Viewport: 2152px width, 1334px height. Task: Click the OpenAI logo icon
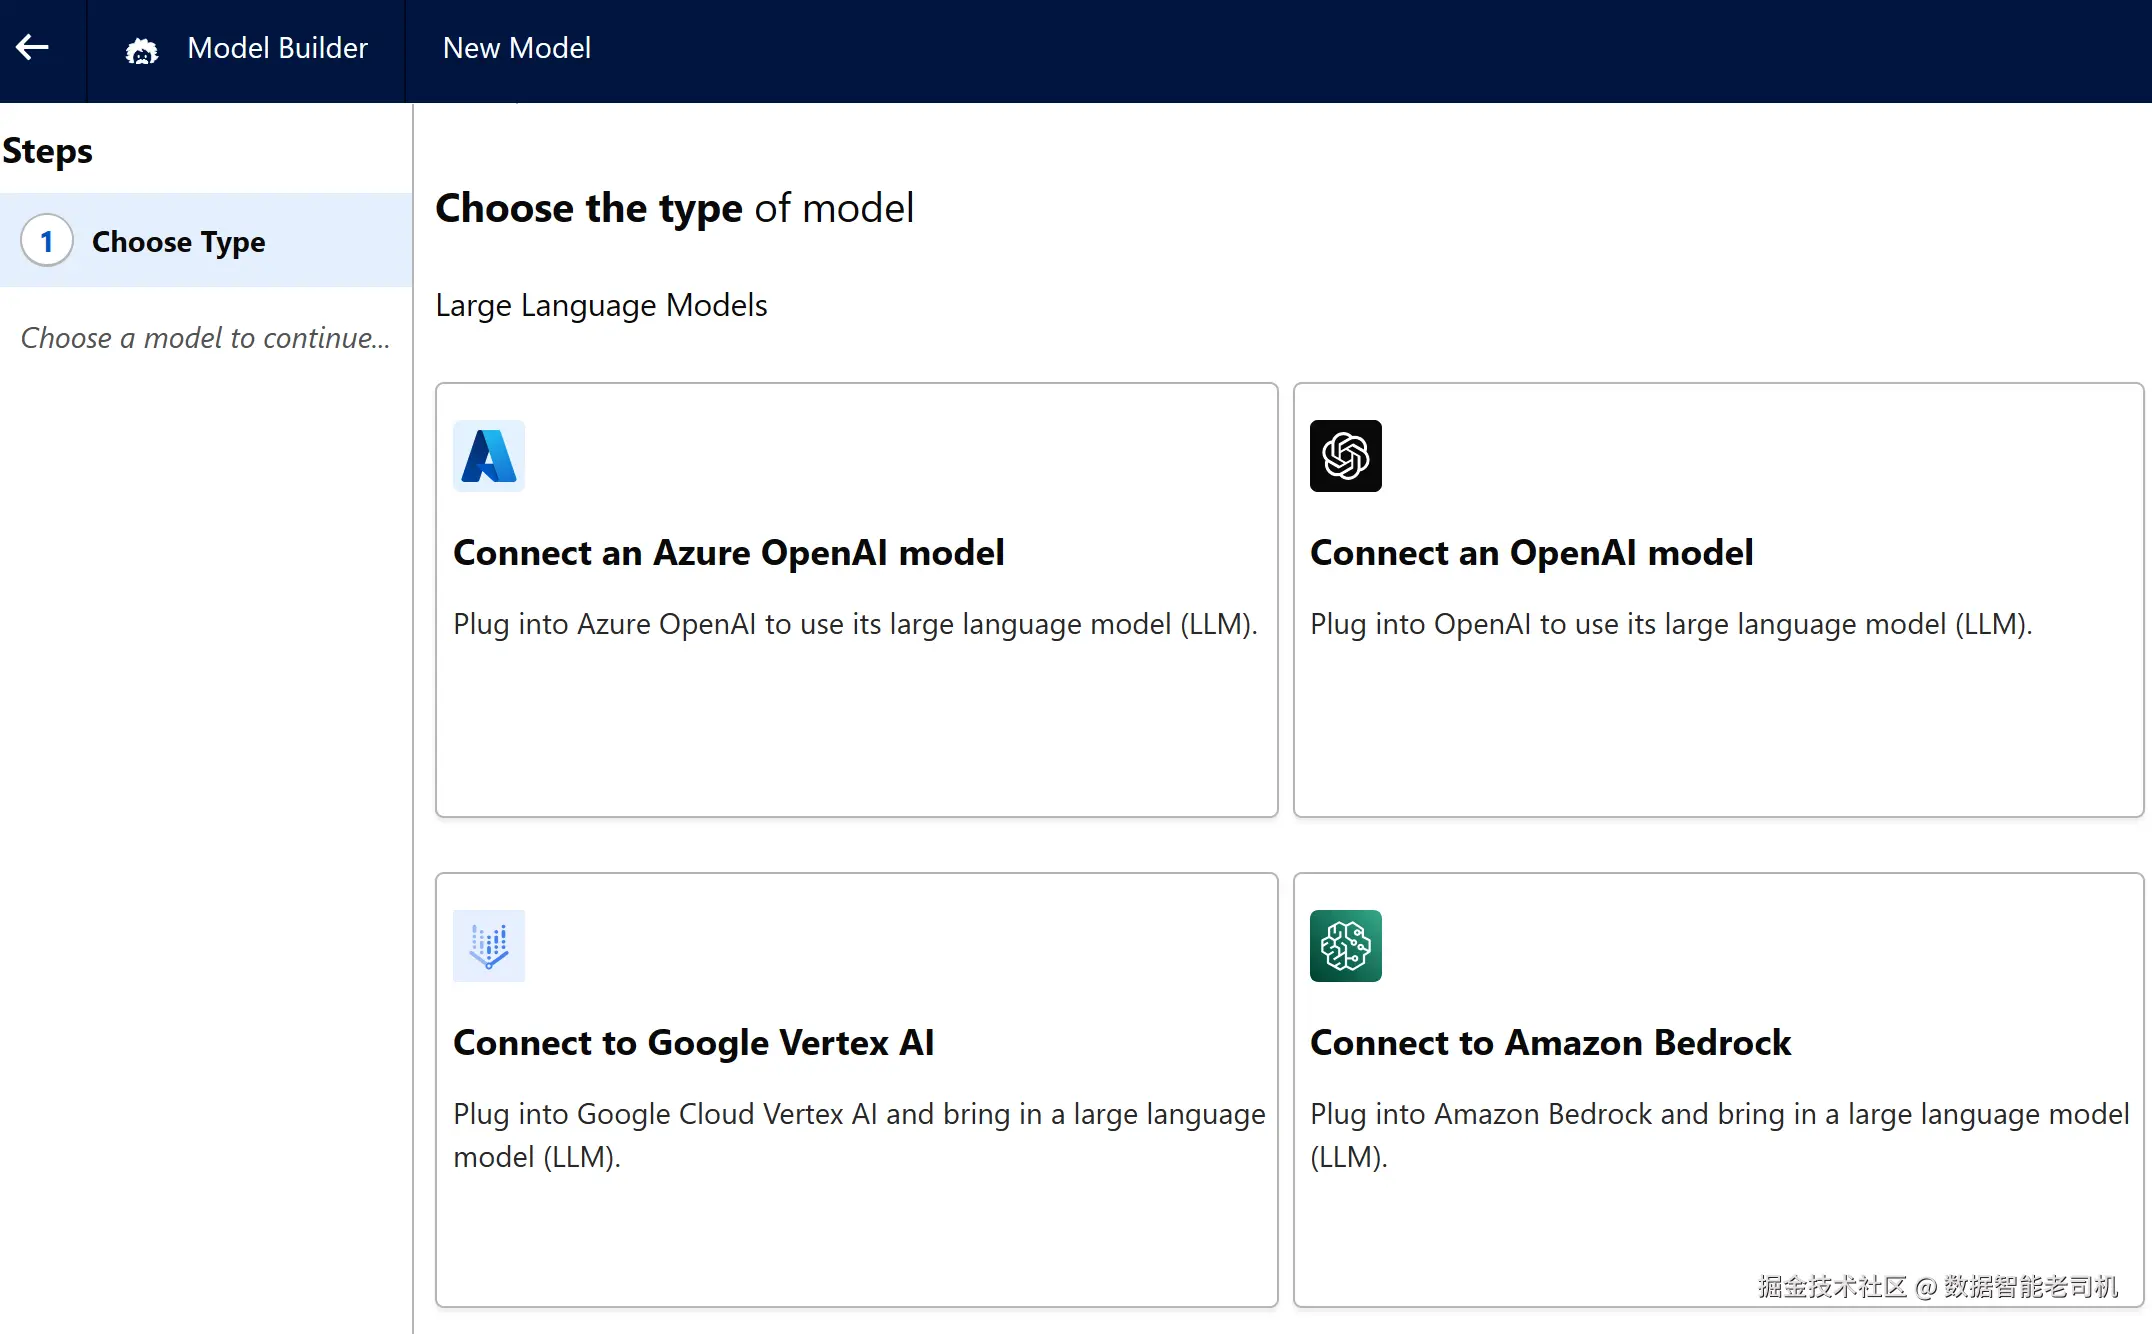(x=1345, y=456)
